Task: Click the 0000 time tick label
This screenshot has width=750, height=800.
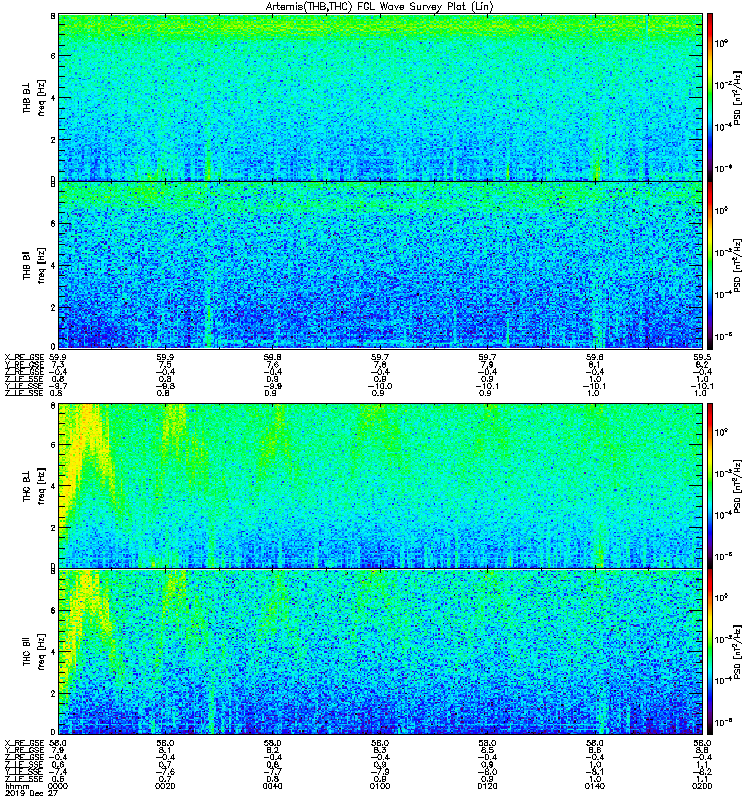Action: click(x=58, y=786)
